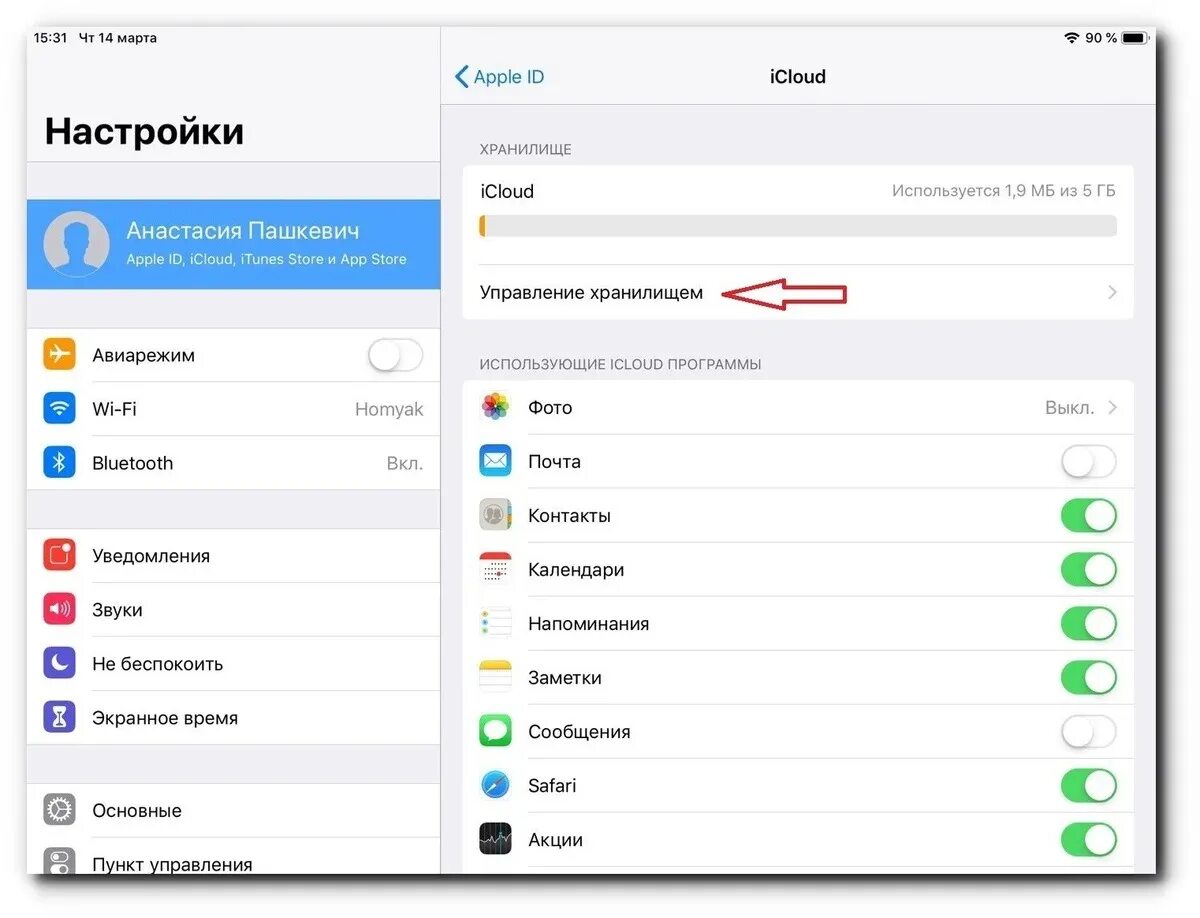Tap the Screen Time hourglass icon
Screen dimensions: 1200x918
coord(60,717)
